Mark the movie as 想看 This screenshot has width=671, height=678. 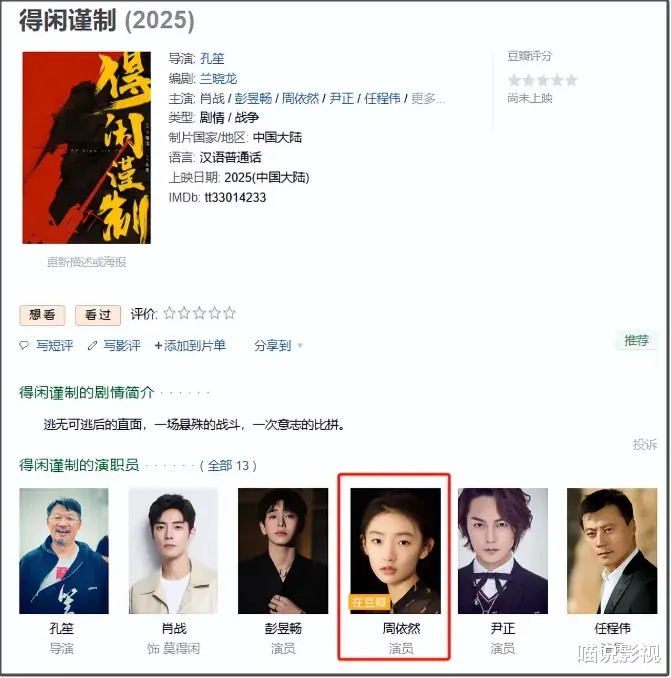[x=42, y=315]
